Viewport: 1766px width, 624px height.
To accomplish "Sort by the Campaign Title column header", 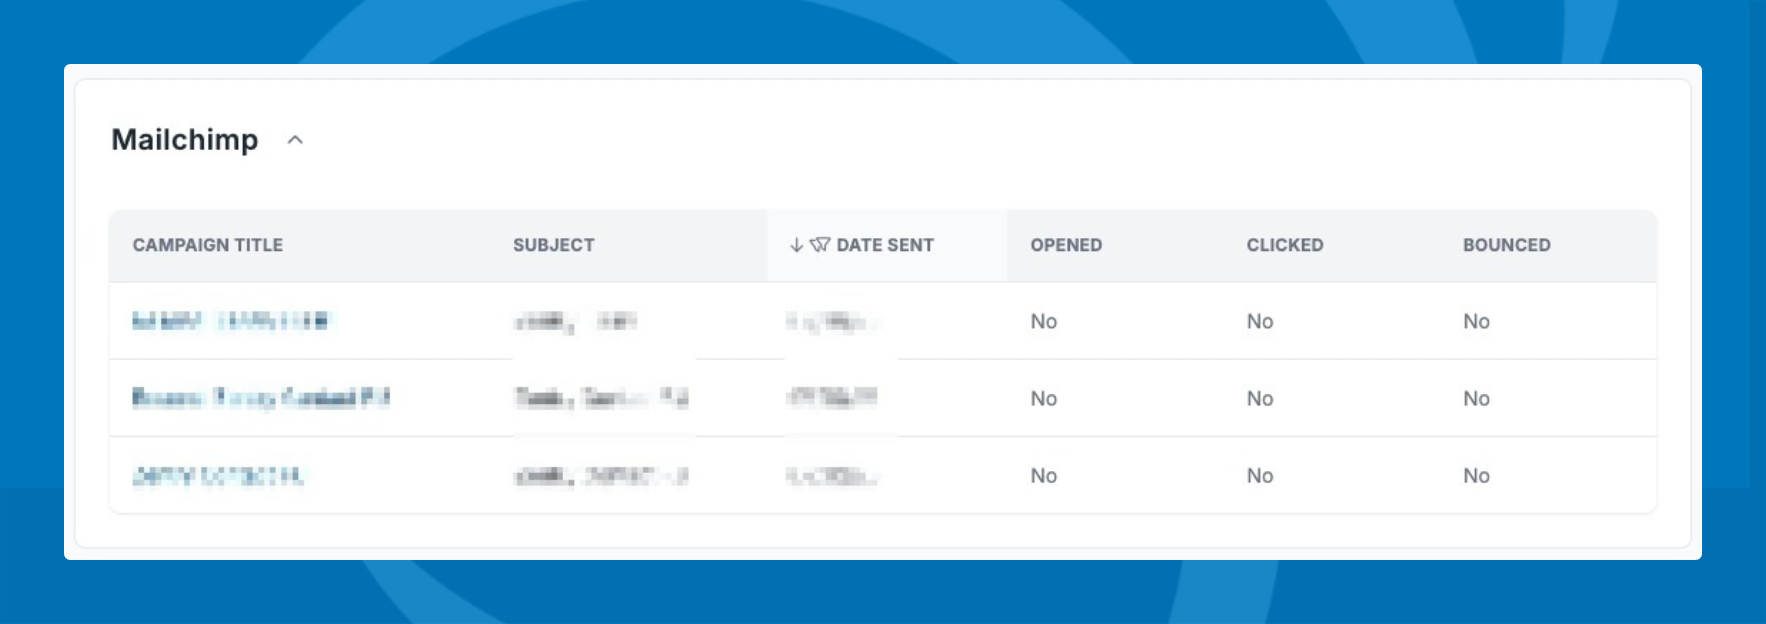I will click(x=208, y=245).
